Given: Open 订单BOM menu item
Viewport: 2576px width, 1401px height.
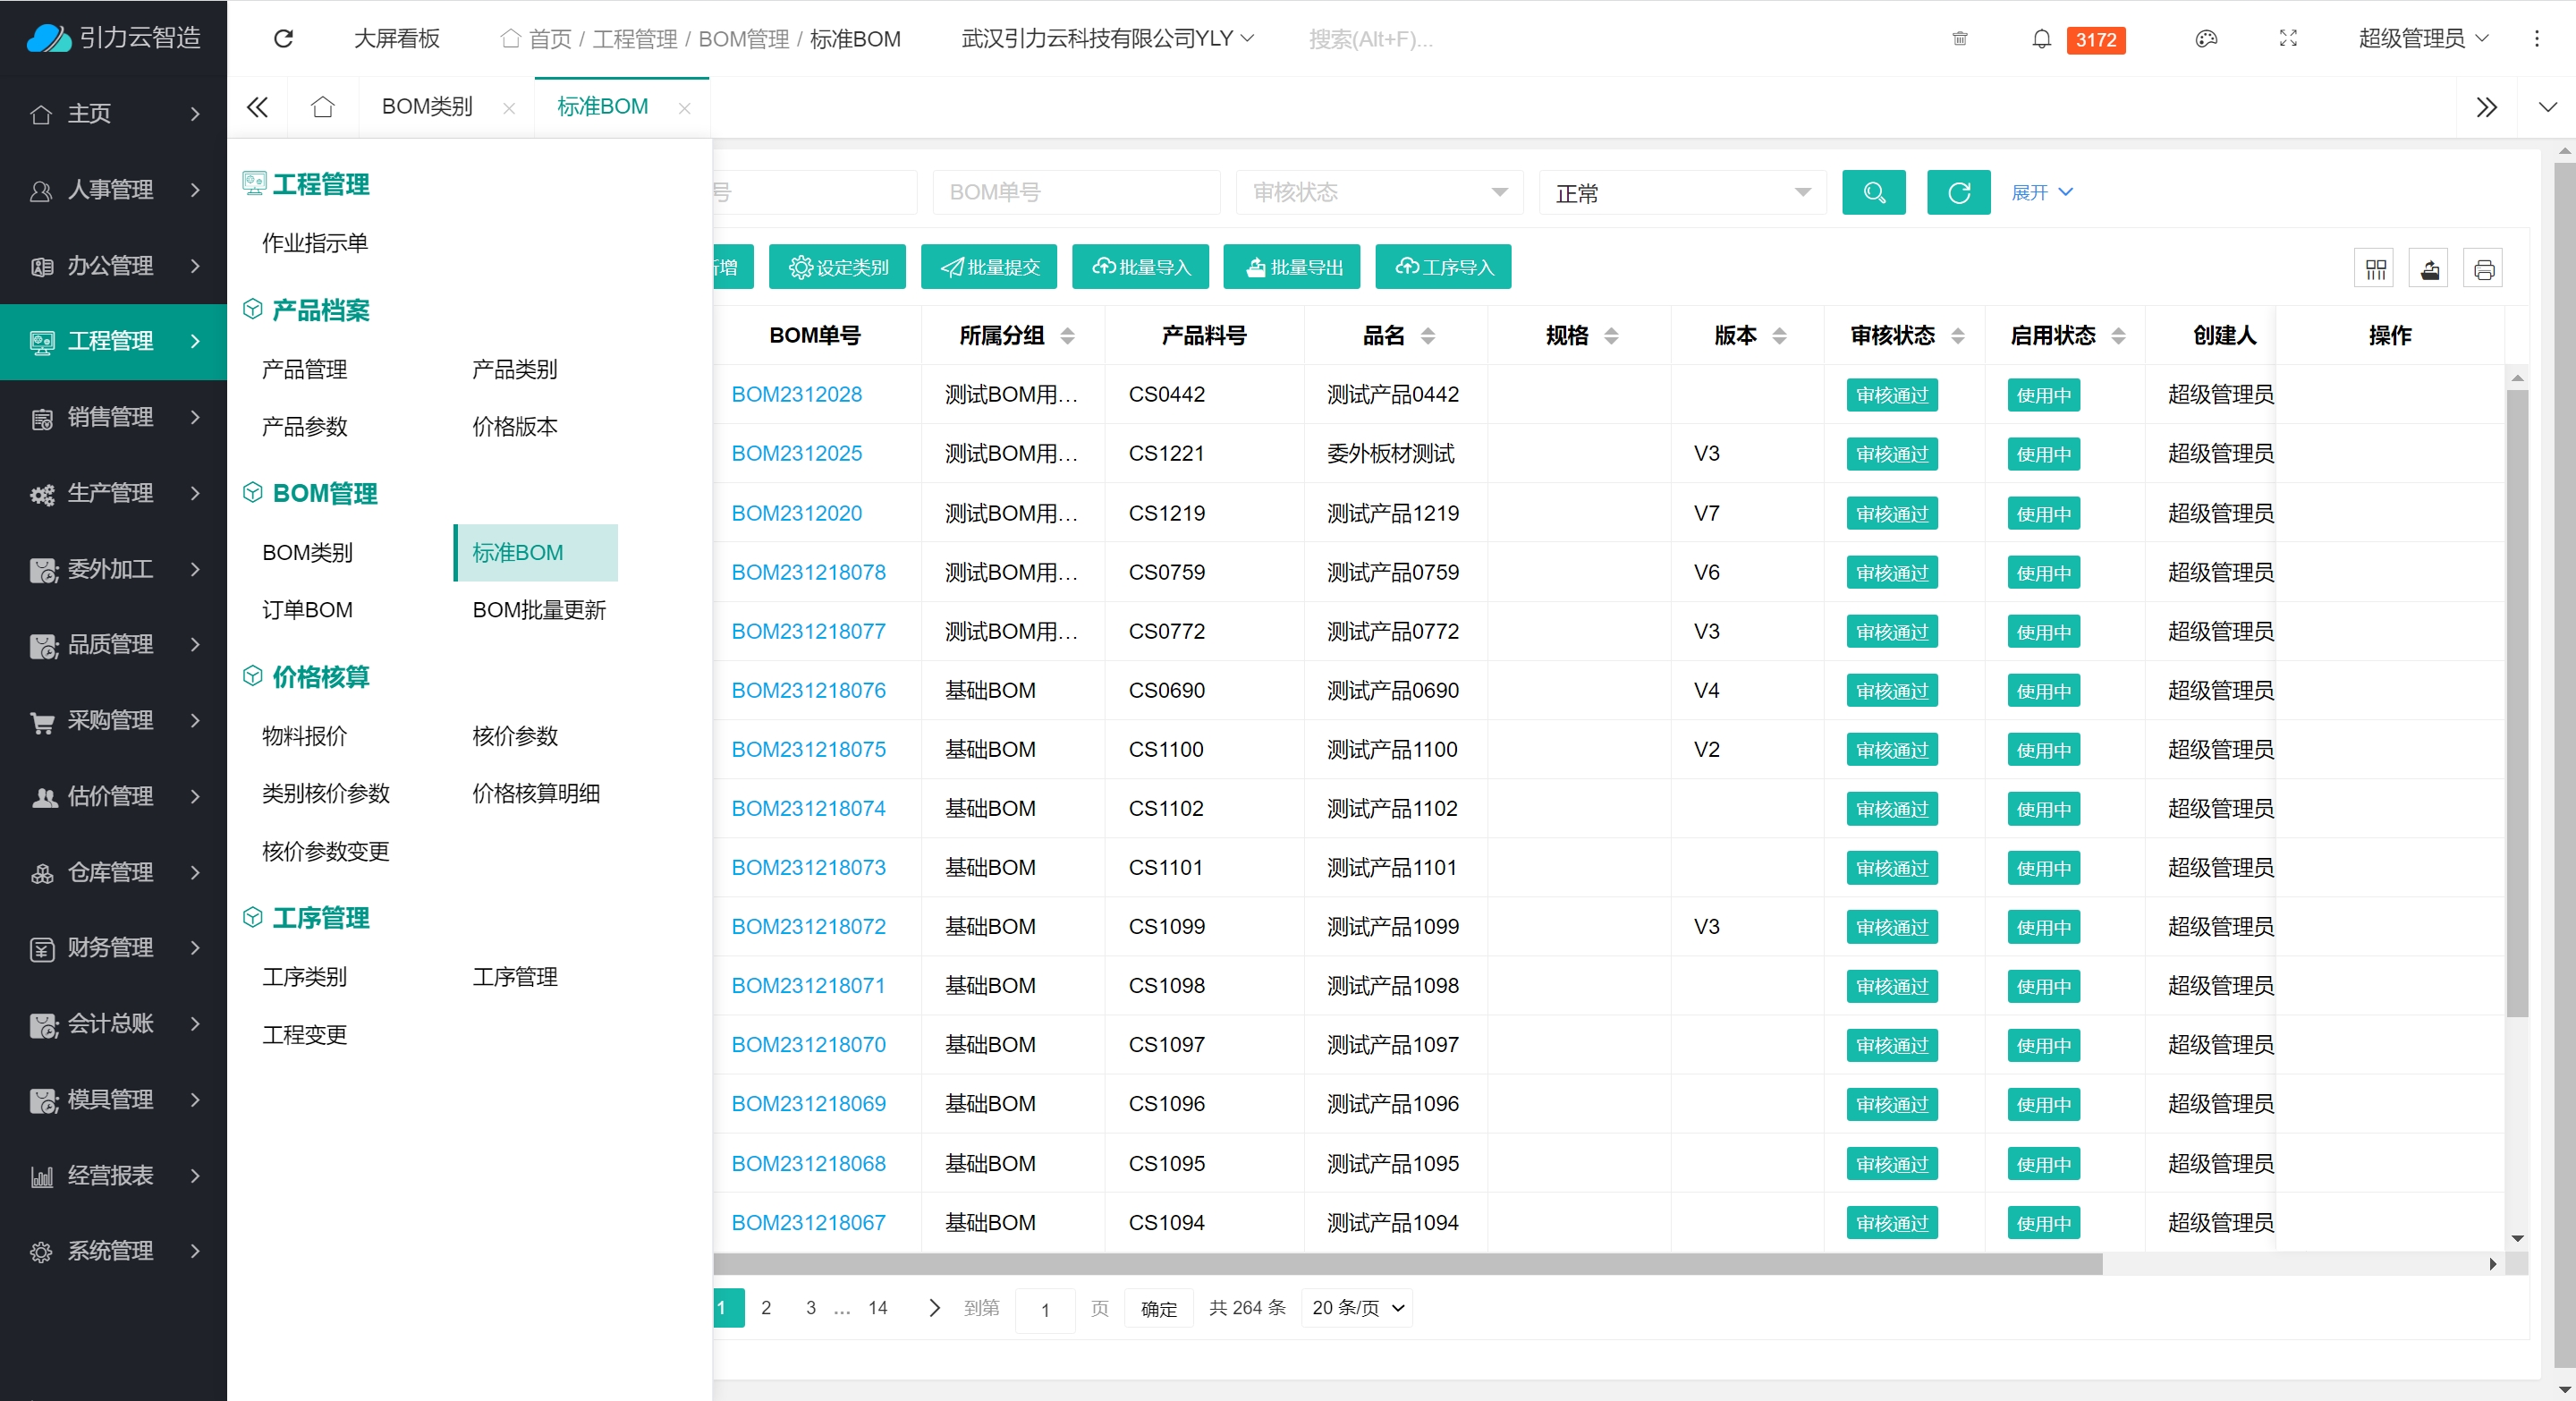Looking at the screenshot, I should click(307, 610).
